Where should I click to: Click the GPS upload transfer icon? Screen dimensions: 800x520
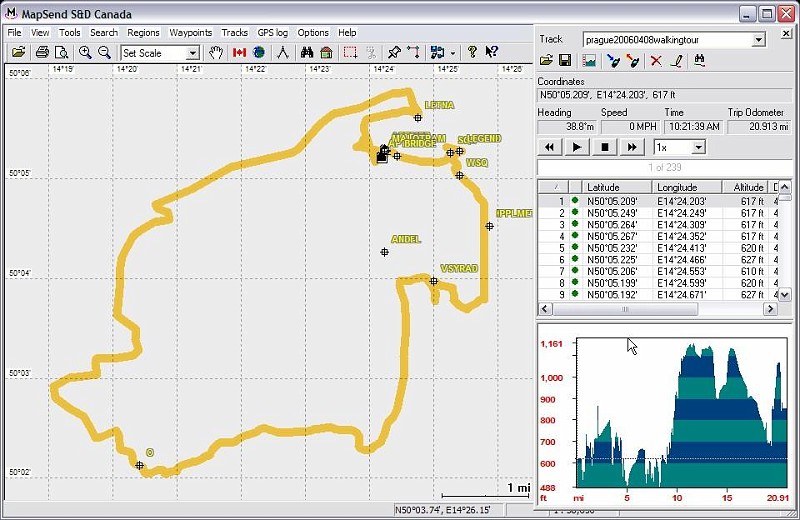pos(437,52)
